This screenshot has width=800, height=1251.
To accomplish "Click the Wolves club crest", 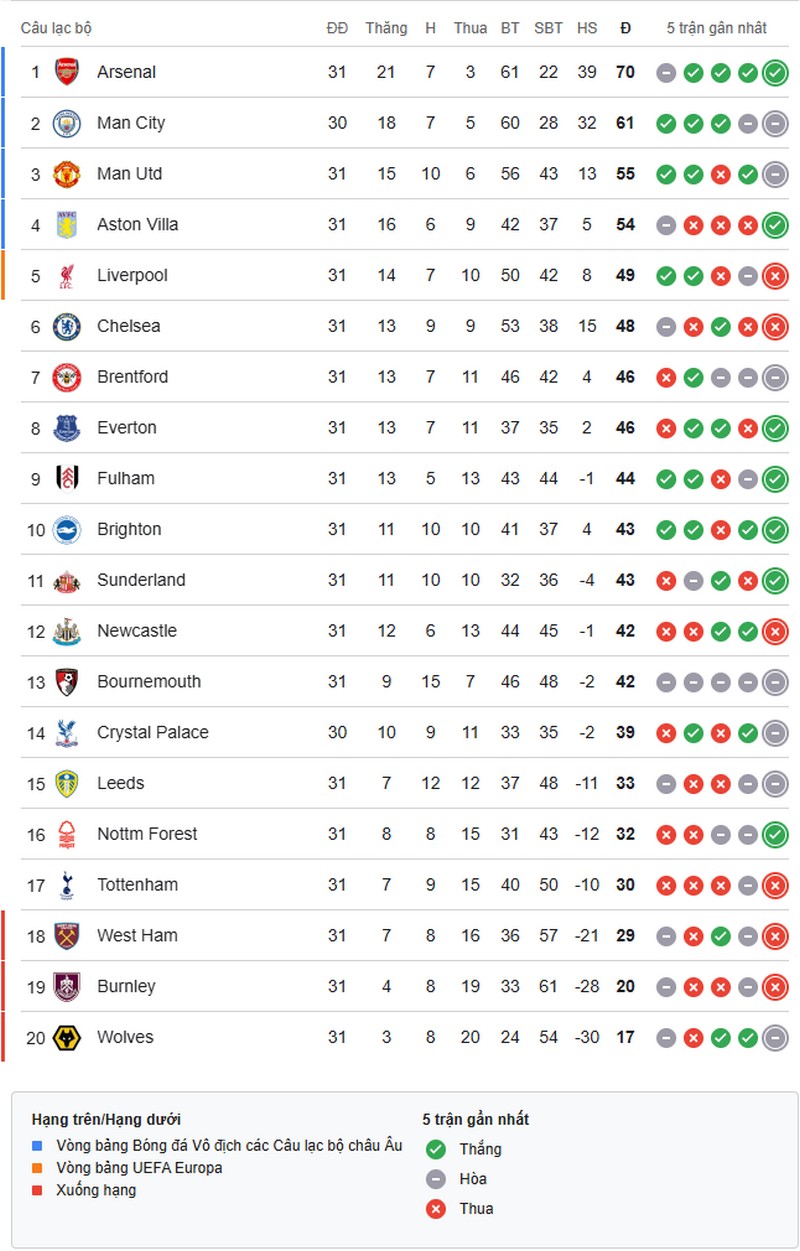I will [x=67, y=1037].
